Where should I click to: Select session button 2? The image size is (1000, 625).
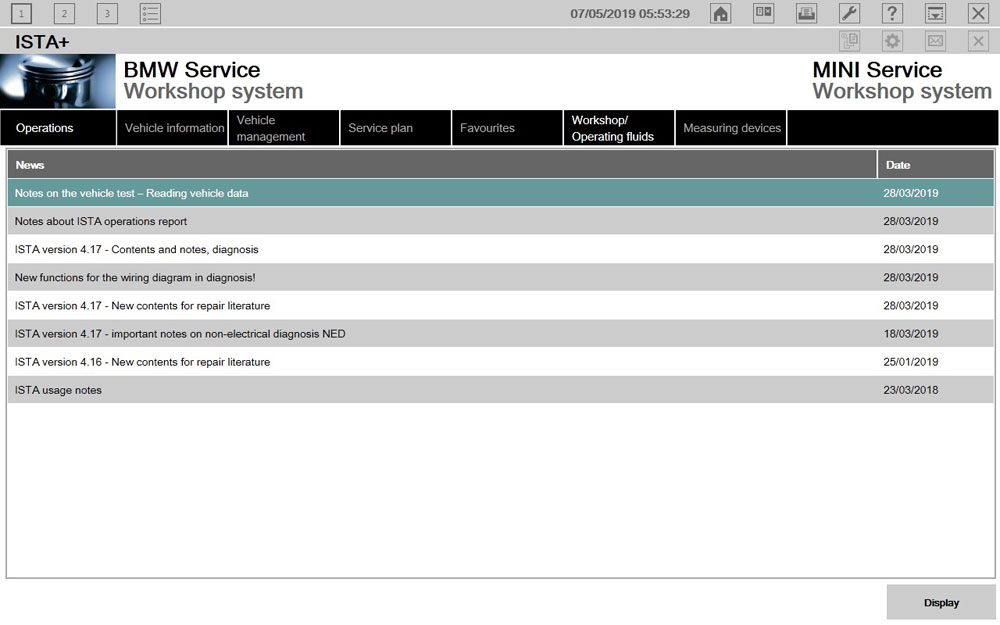pyautogui.click(x=64, y=13)
